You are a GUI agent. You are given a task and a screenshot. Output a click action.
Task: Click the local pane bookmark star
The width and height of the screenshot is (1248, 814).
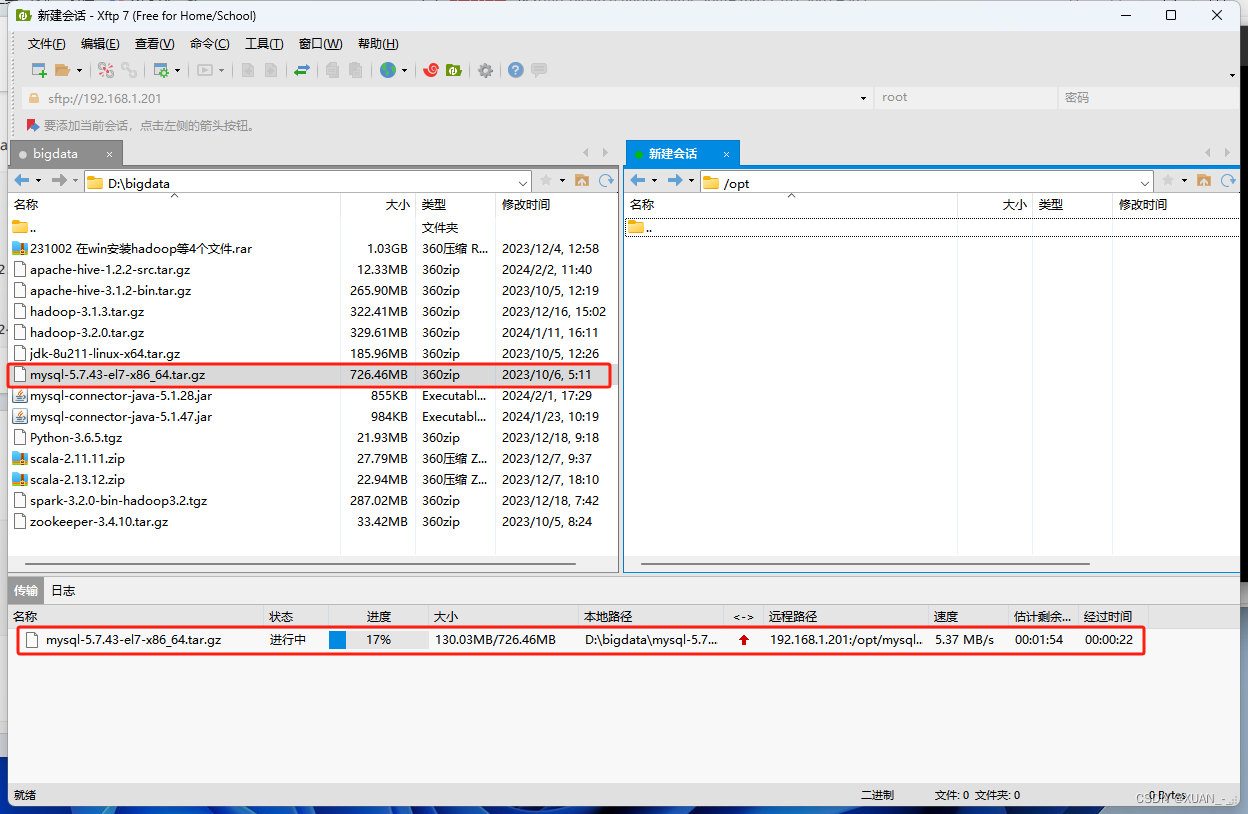(546, 181)
